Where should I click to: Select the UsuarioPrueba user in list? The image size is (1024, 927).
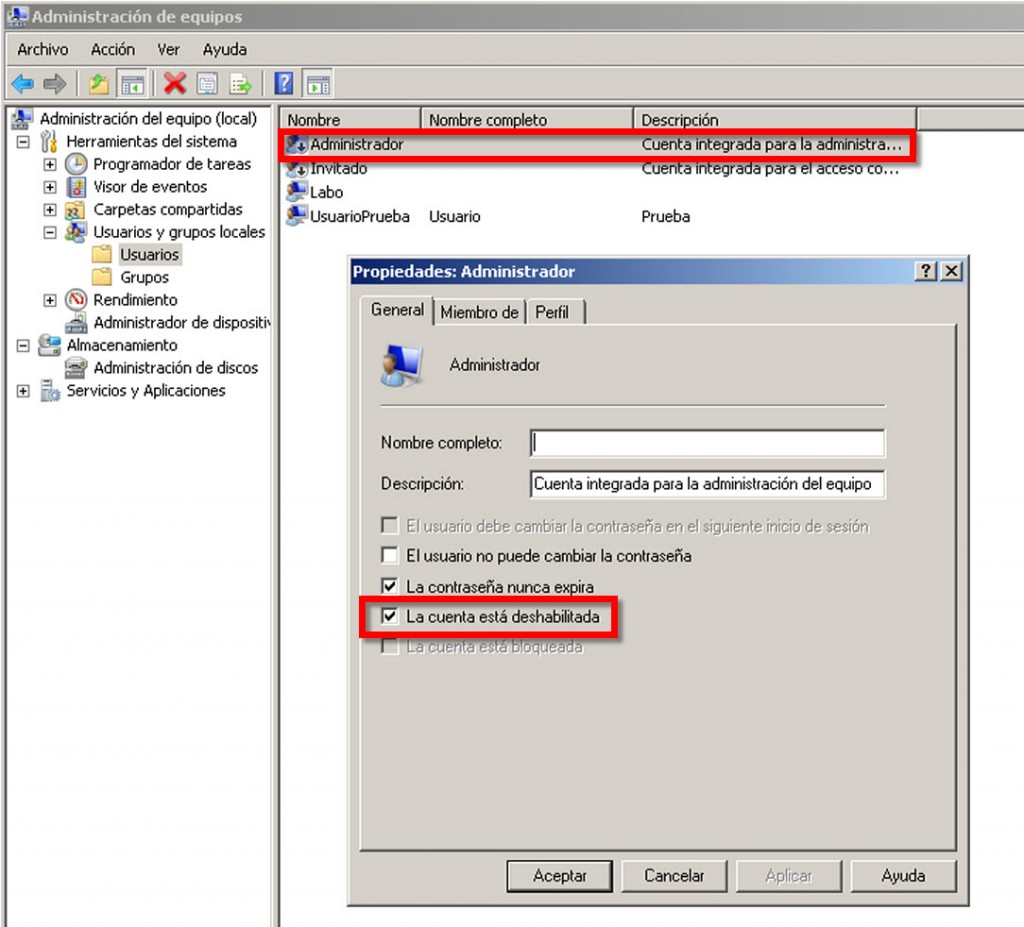pos(359,217)
